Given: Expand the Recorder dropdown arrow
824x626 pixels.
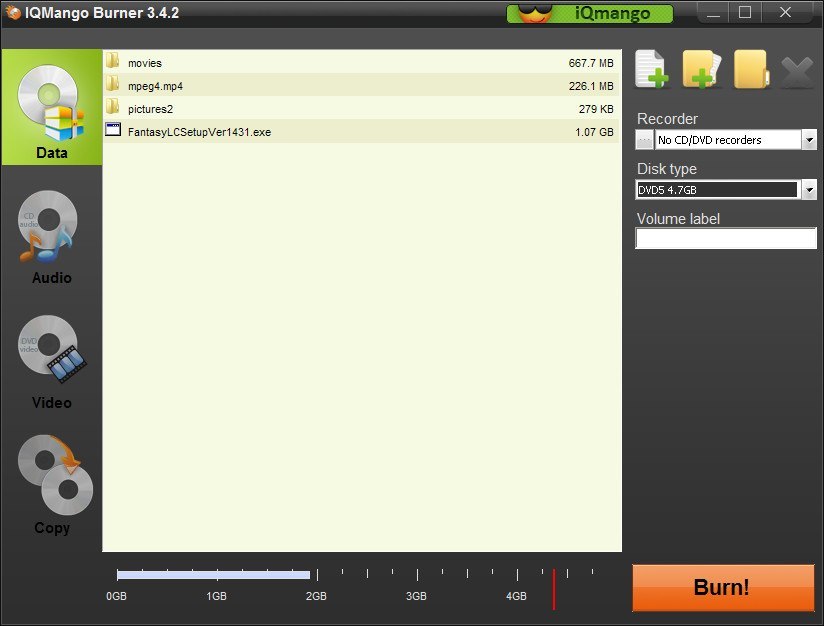Looking at the screenshot, I should click(809, 140).
